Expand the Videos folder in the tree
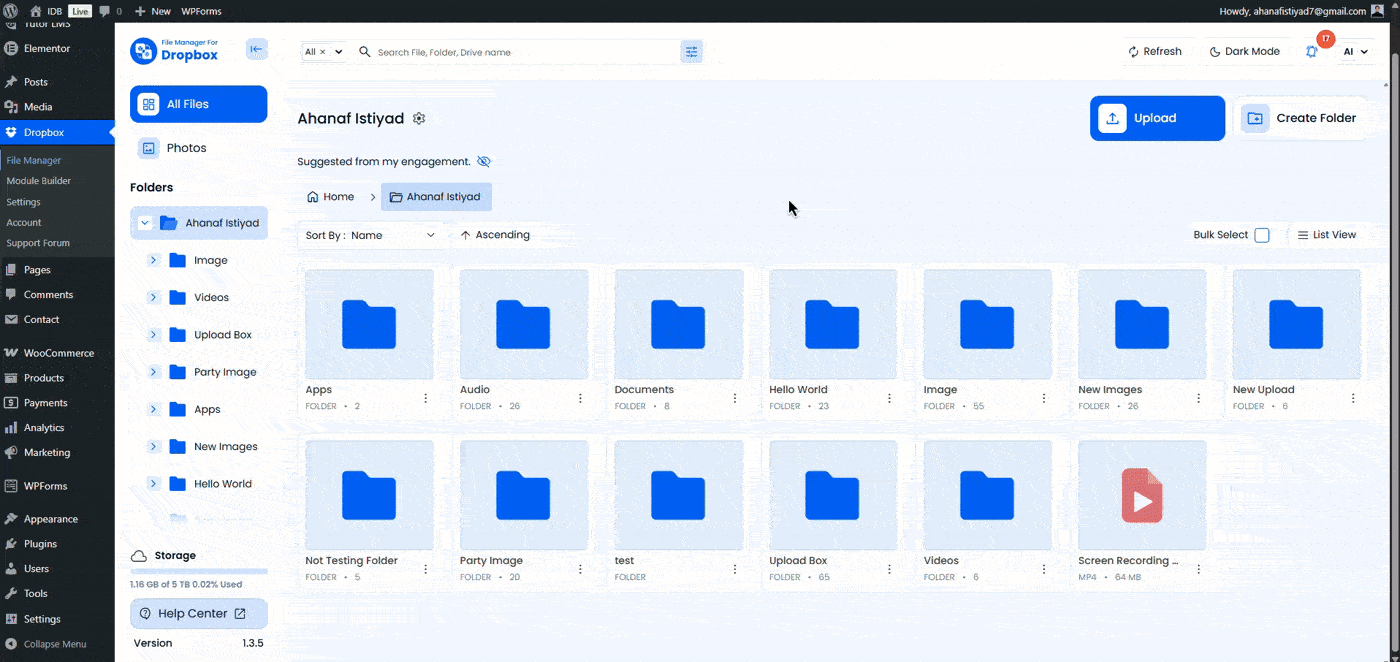The height and width of the screenshot is (662, 1400). [153, 297]
